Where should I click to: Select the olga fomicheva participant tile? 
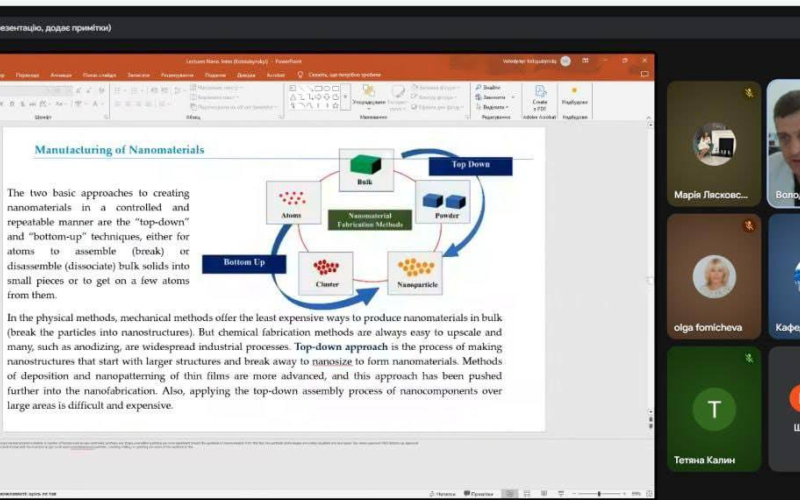pyautogui.click(x=714, y=276)
